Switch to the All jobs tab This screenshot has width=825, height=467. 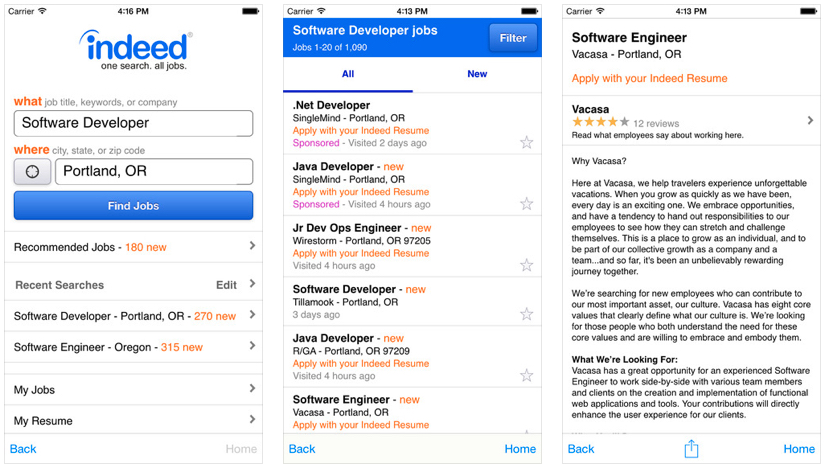click(x=348, y=74)
